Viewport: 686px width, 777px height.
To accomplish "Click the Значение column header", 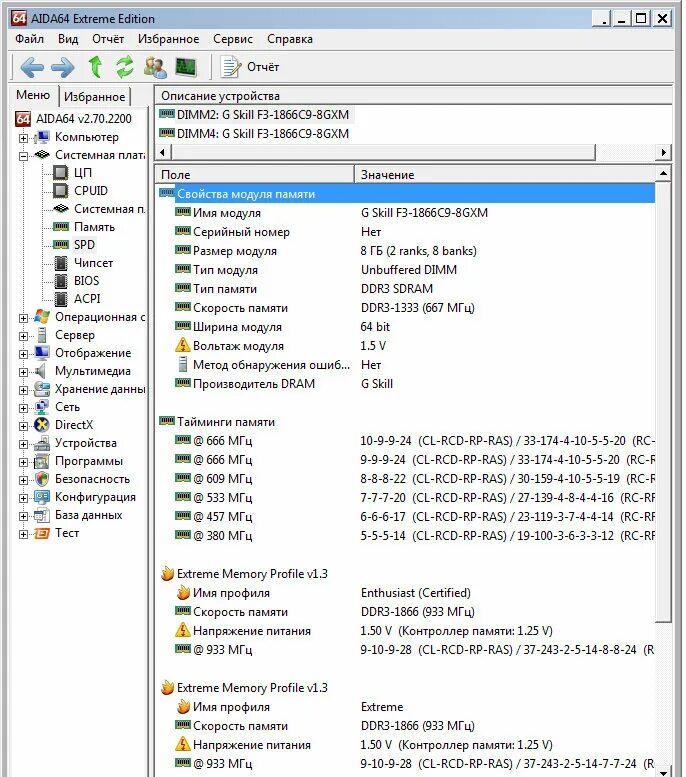I will click(x=505, y=174).
